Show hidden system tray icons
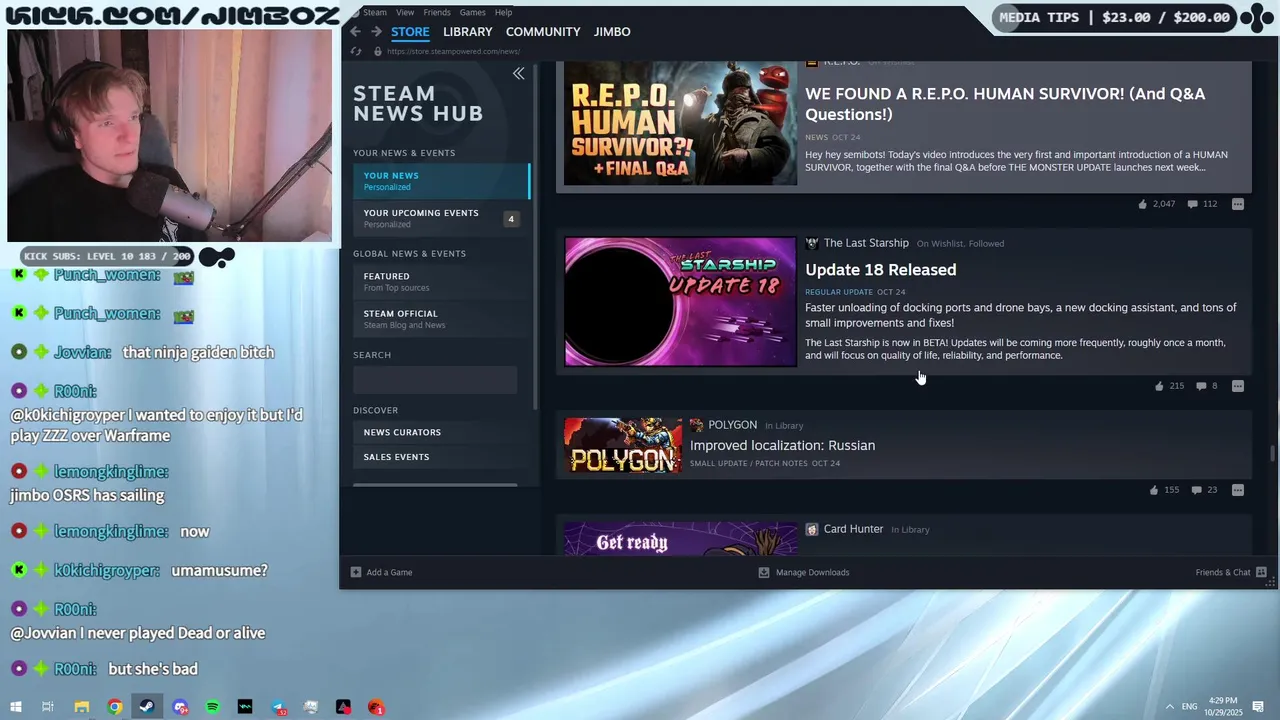 click(1170, 707)
